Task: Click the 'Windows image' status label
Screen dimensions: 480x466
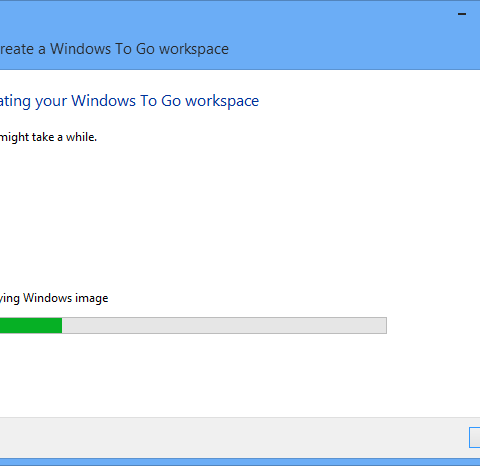Action: pyautogui.click(x=66, y=298)
